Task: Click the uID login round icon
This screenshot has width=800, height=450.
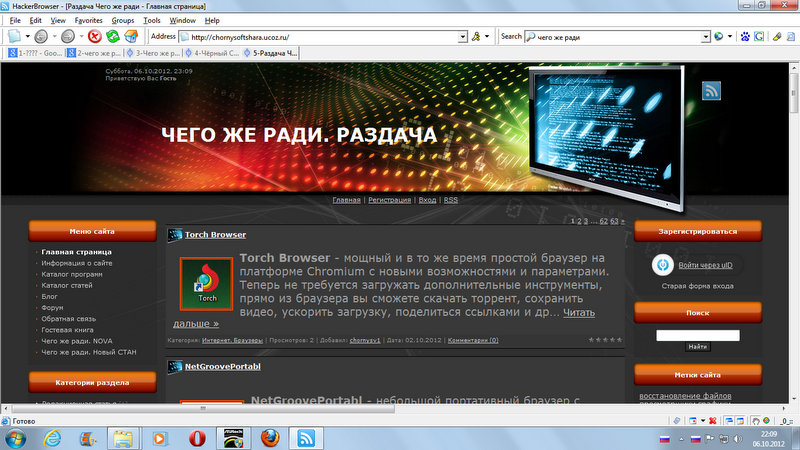Action: (663, 265)
